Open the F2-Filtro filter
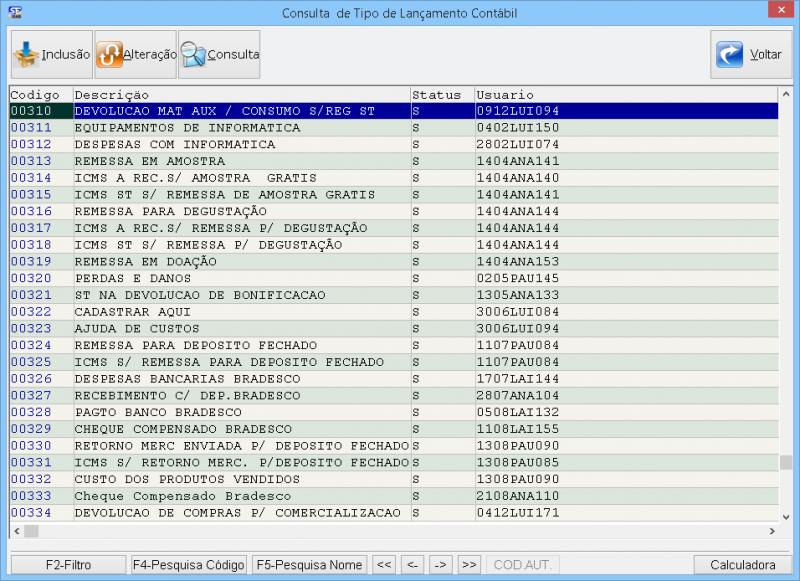Viewport: 800px width, 581px height. click(68, 565)
